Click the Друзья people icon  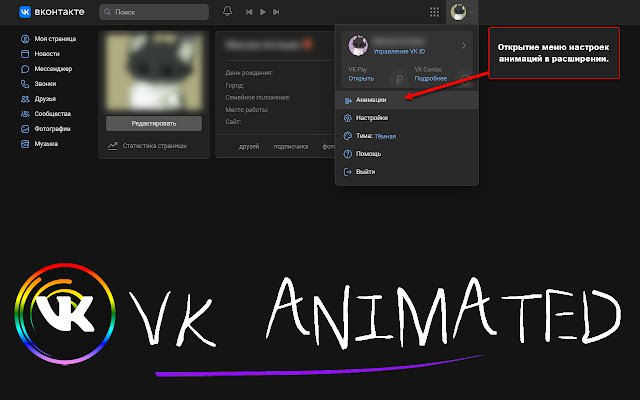tap(25, 99)
